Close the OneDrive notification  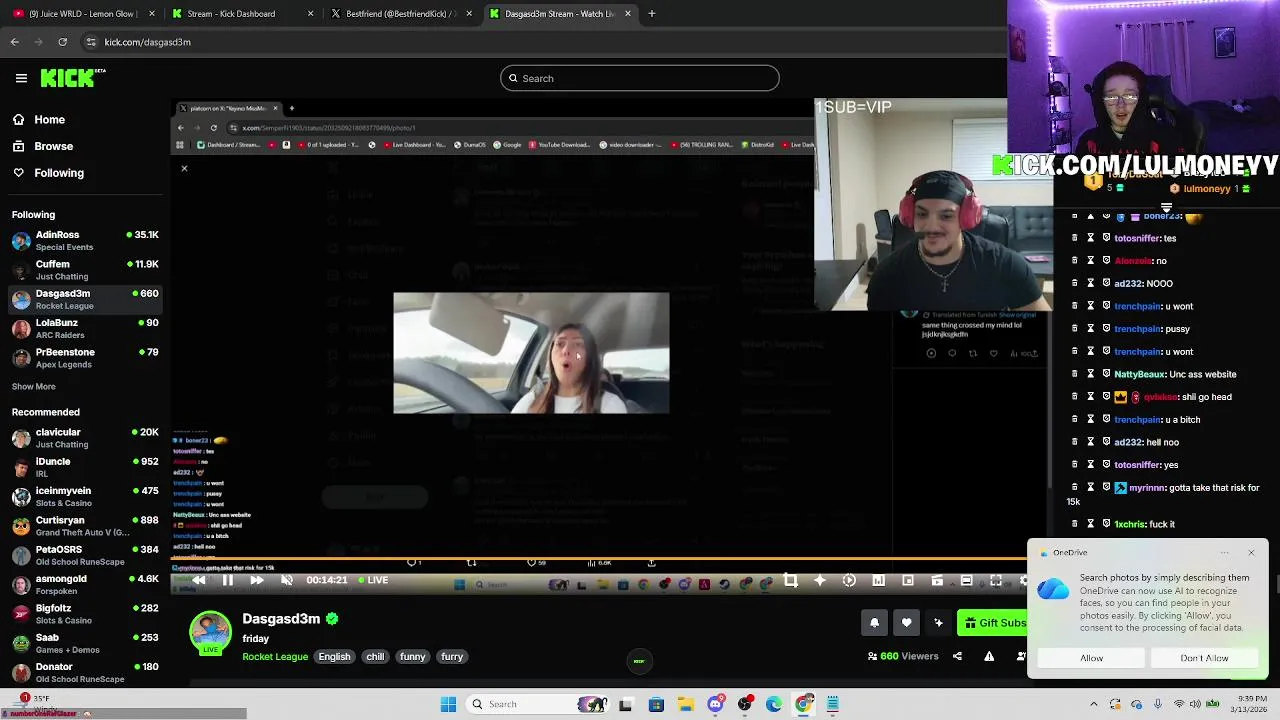[x=1251, y=552]
